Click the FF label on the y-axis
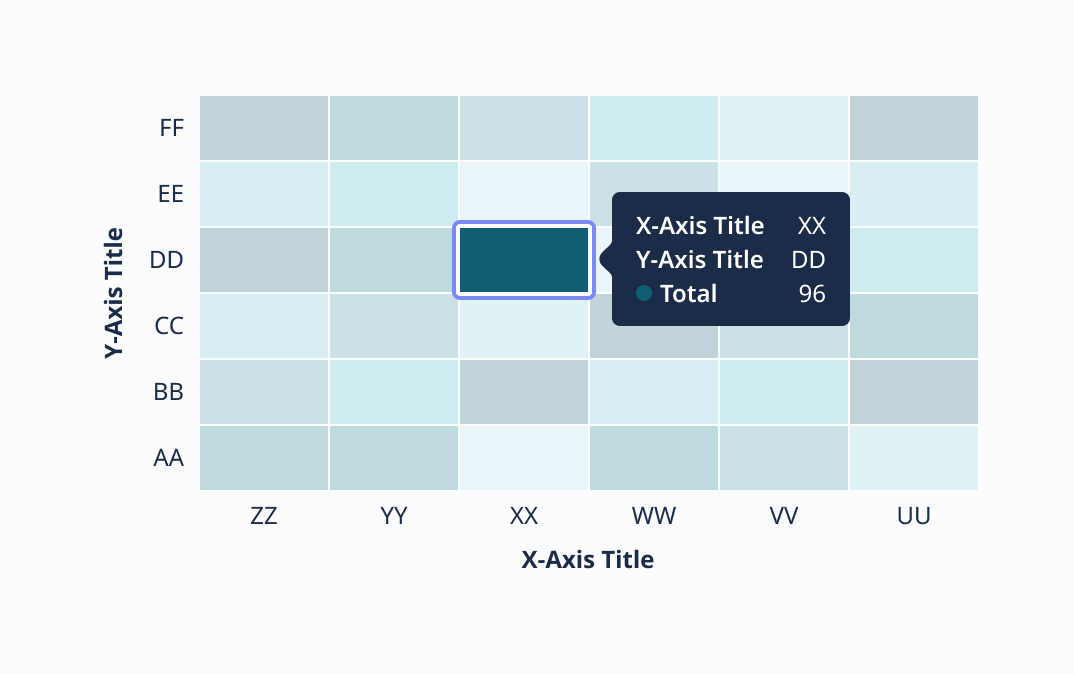Viewport: 1074px width, 674px height. point(171,128)
